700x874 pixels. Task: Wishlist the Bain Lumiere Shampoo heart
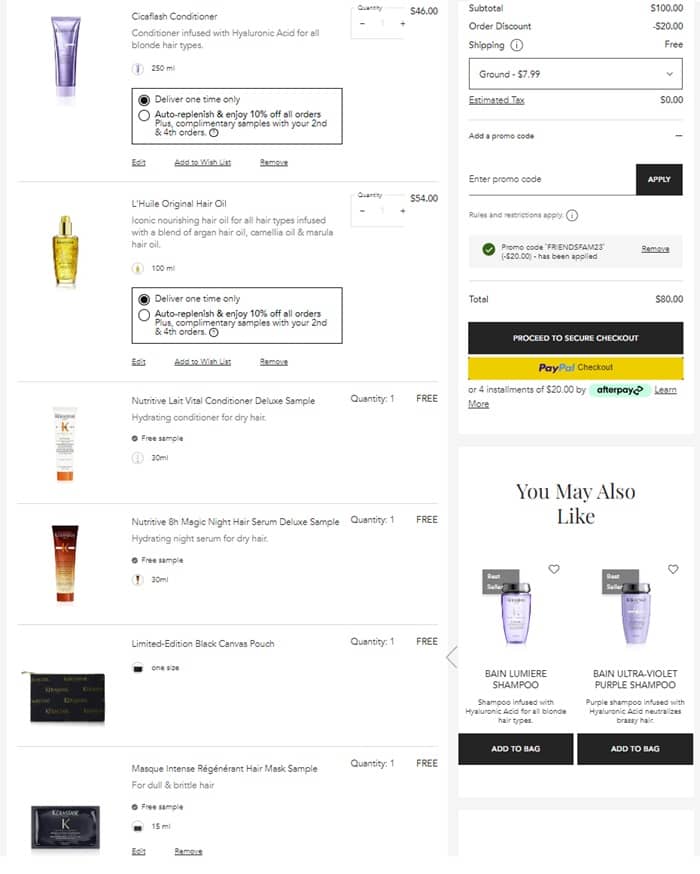pyautogui.click(x=553, y=569)
